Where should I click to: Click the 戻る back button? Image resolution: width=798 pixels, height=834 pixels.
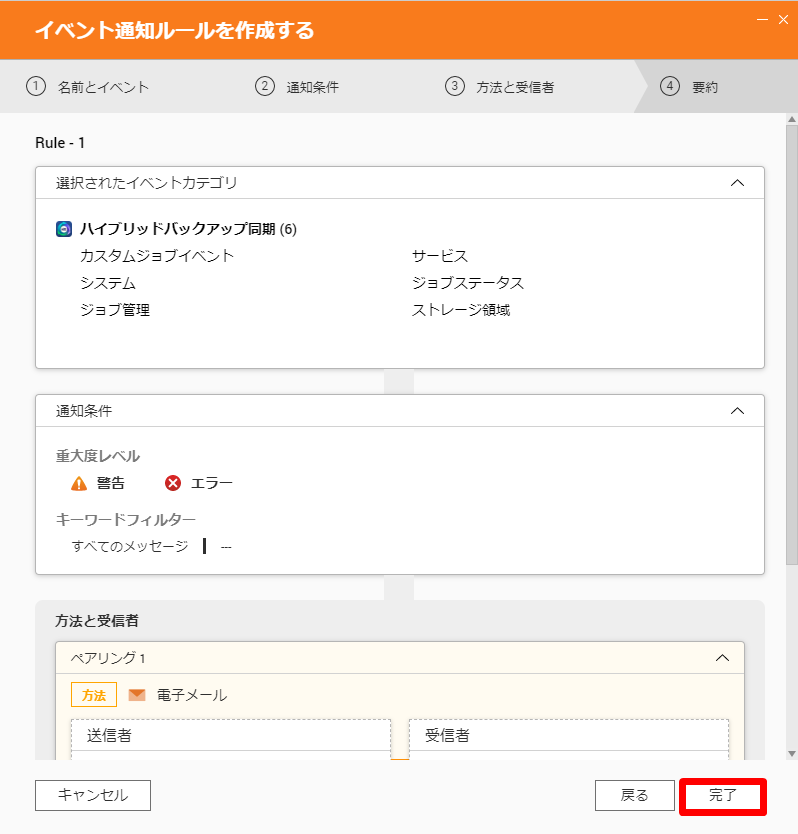tap(635, 796)
